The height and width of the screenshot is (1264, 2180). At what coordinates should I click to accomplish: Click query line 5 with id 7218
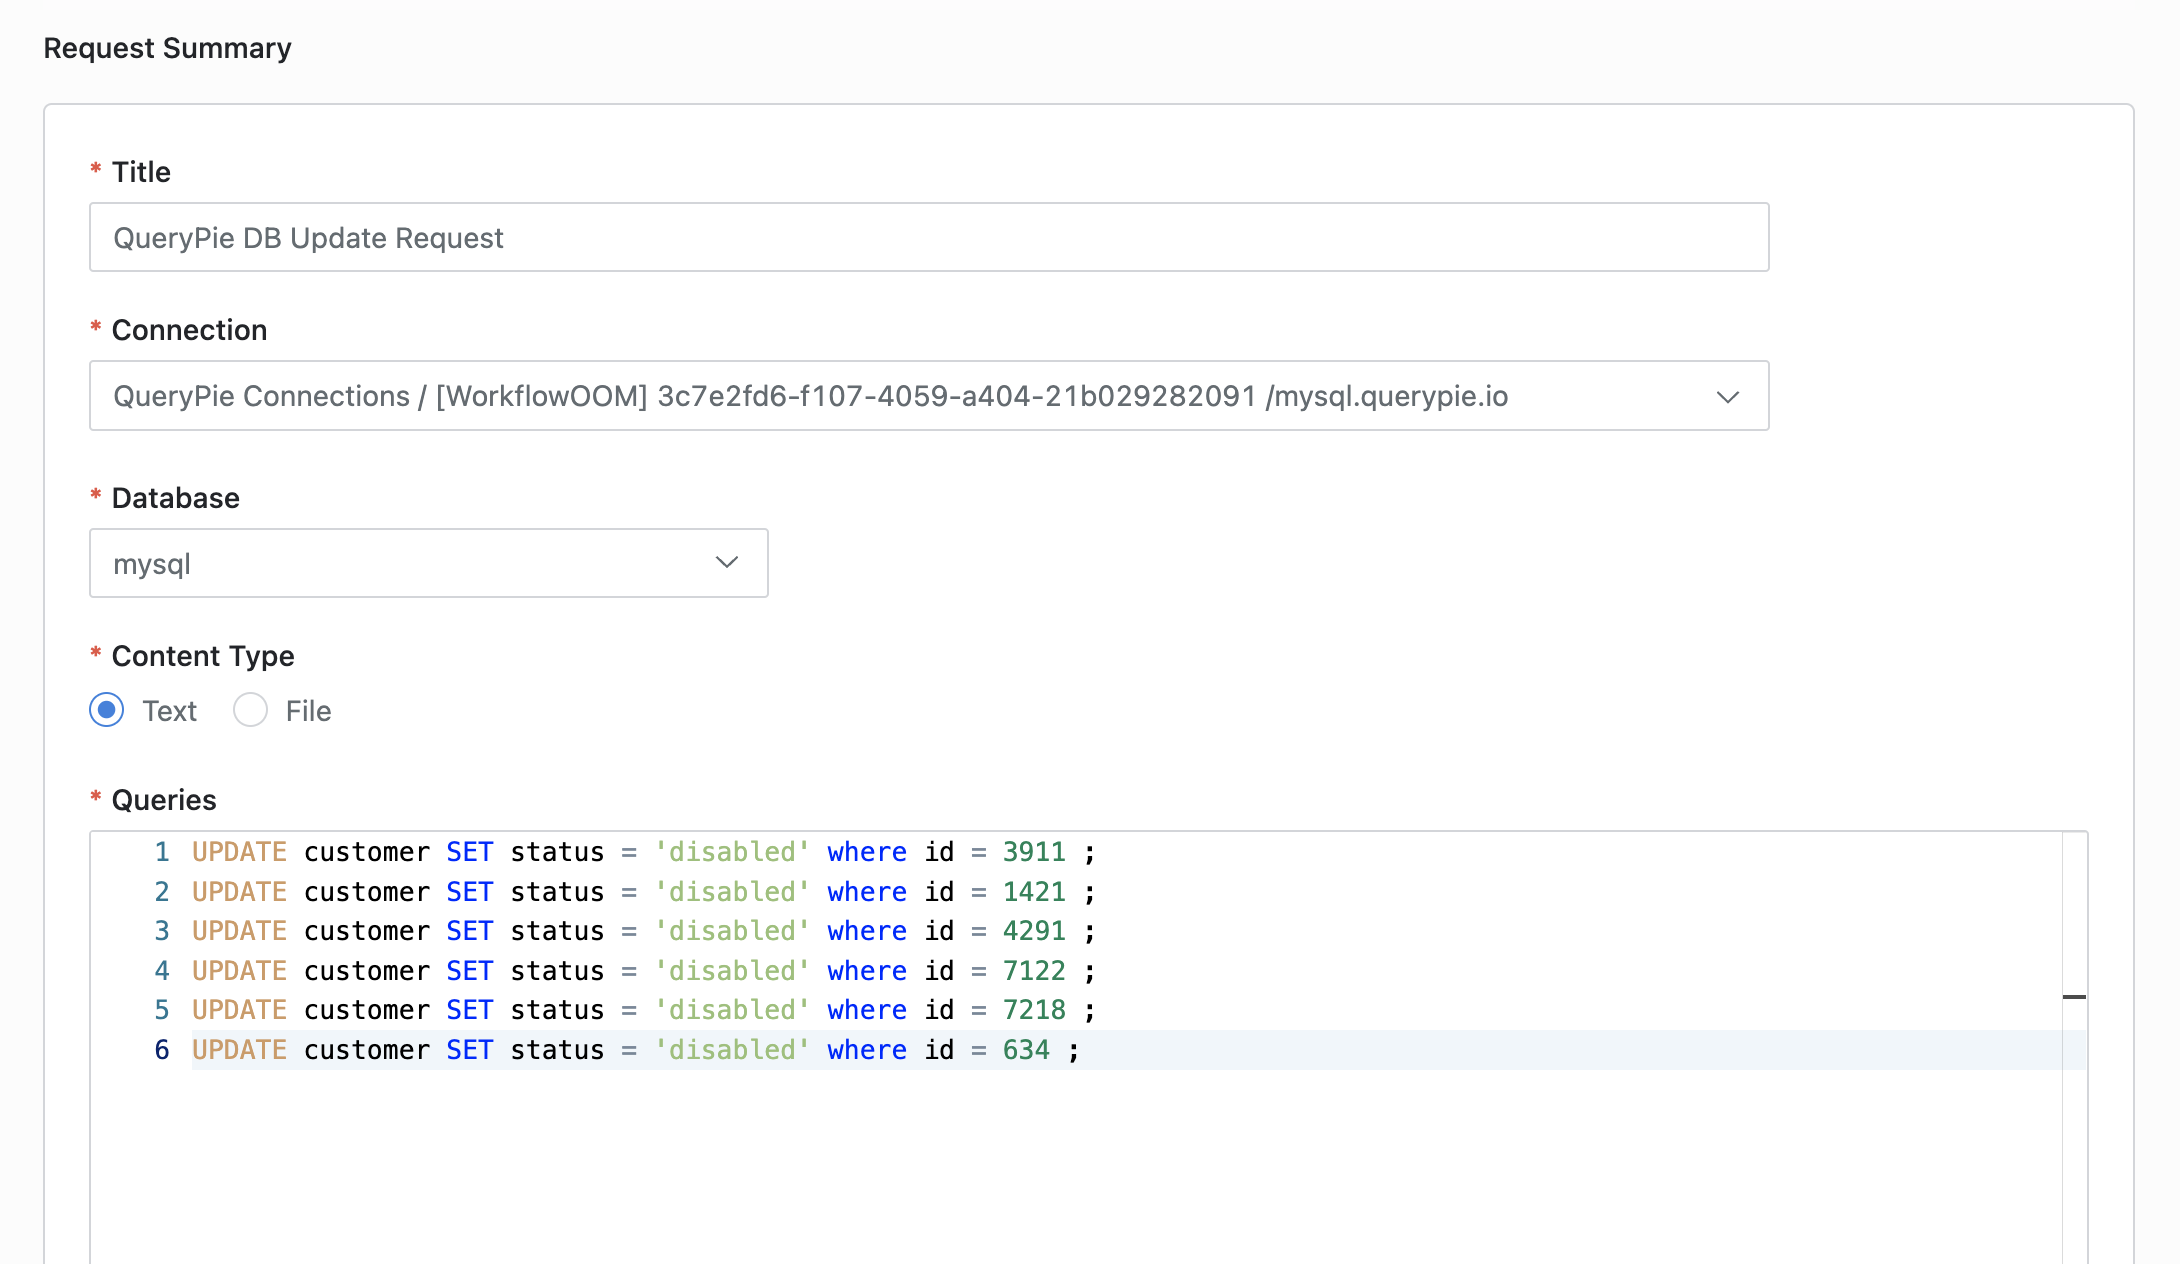(x=643, y=1010)
